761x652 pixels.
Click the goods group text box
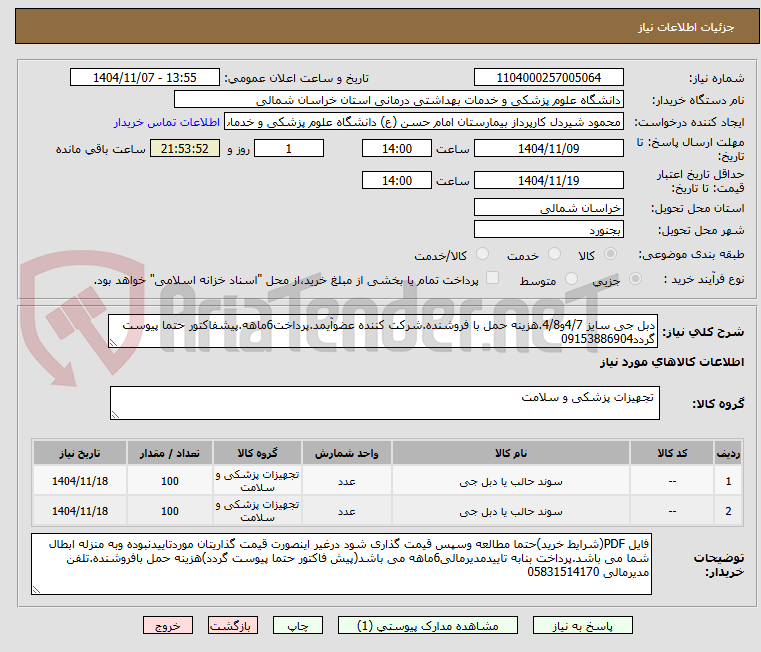384,403
